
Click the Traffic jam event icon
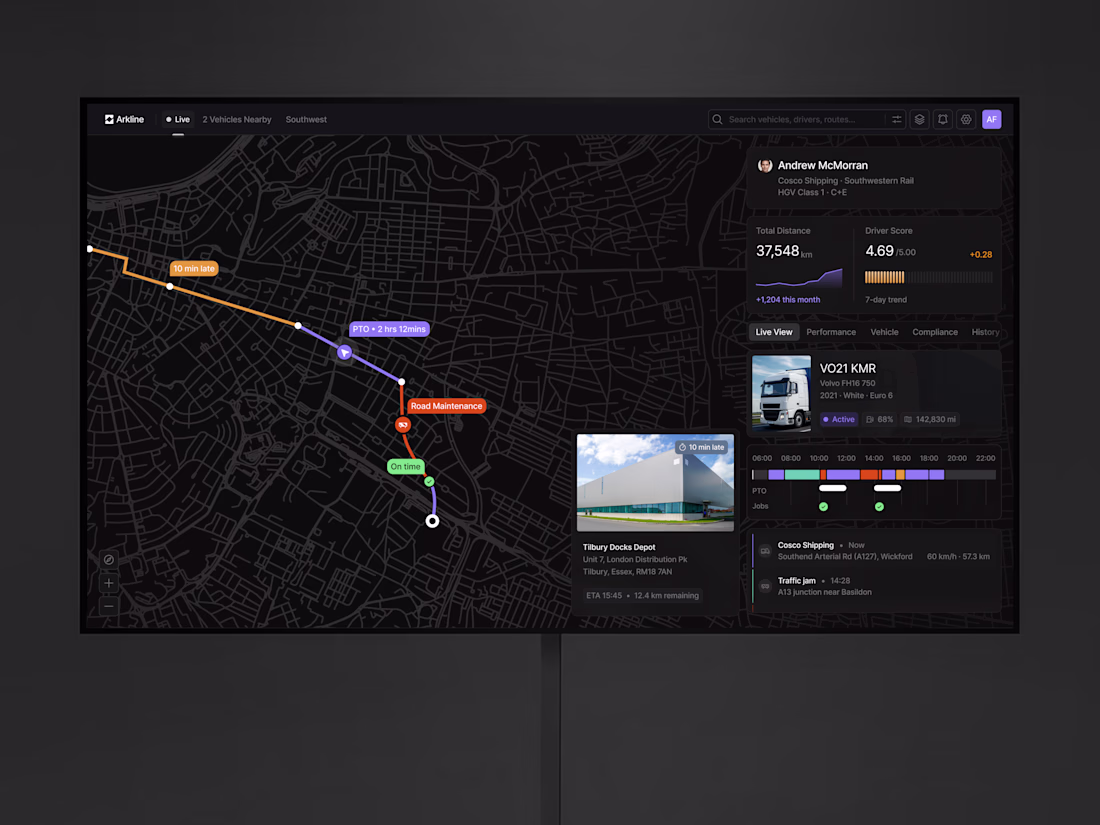[765, 586]
